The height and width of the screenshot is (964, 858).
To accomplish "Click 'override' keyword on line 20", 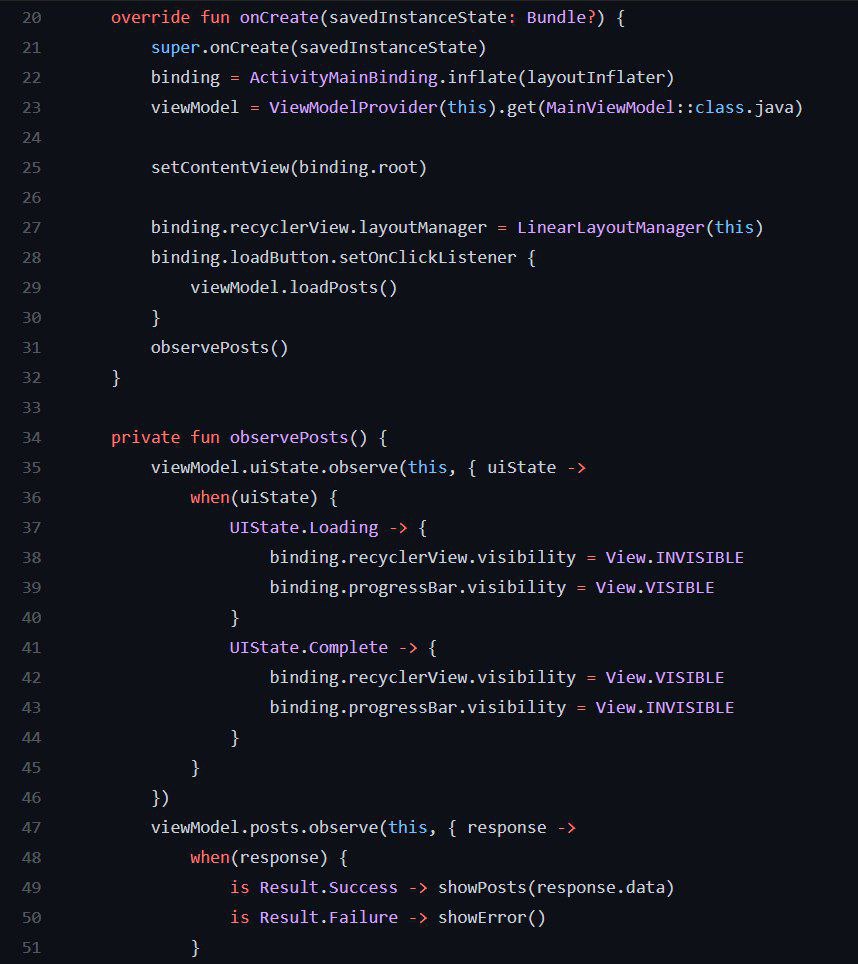I will pyautogui.click(x=151, y=17).
